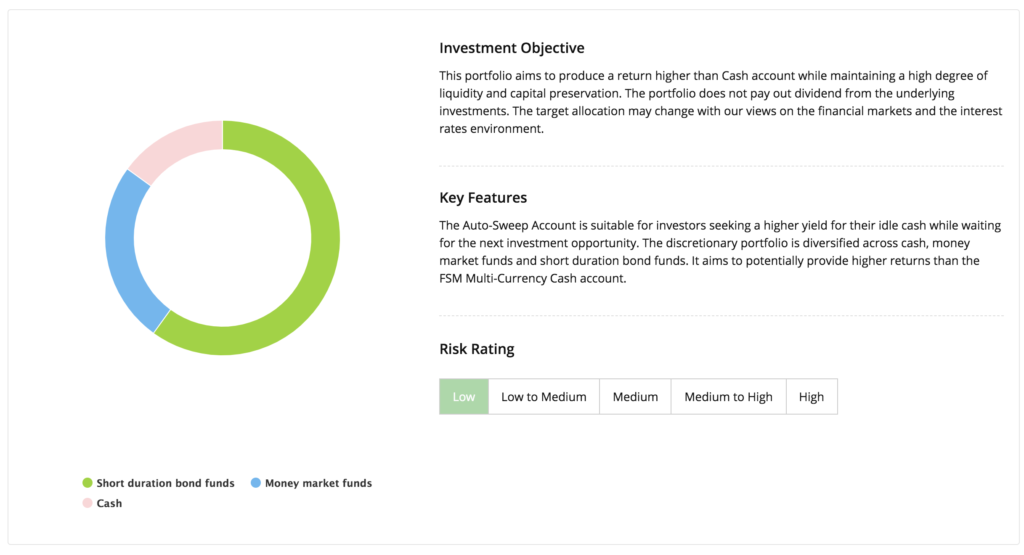Click the green Short duration bond funds legend dot

click(x=88, y=483)
